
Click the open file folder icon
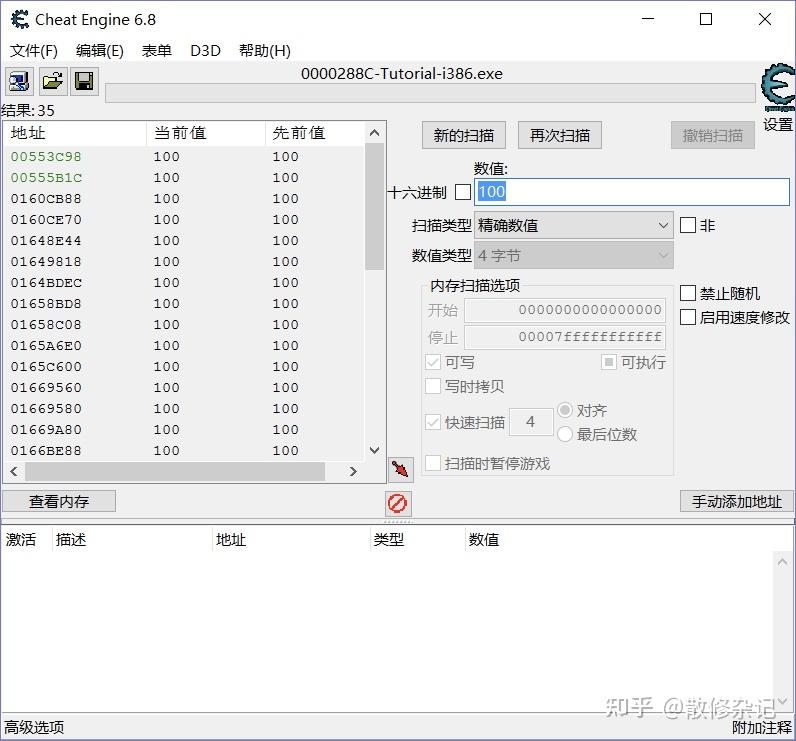tap(53, 81)
